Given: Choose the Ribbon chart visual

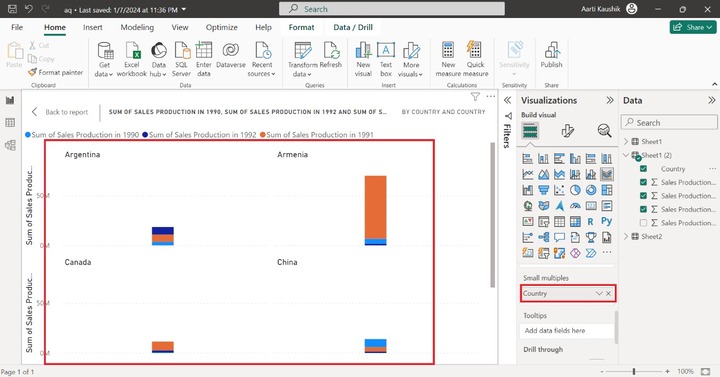Looking at the screenshot, I should coord(607,174).
